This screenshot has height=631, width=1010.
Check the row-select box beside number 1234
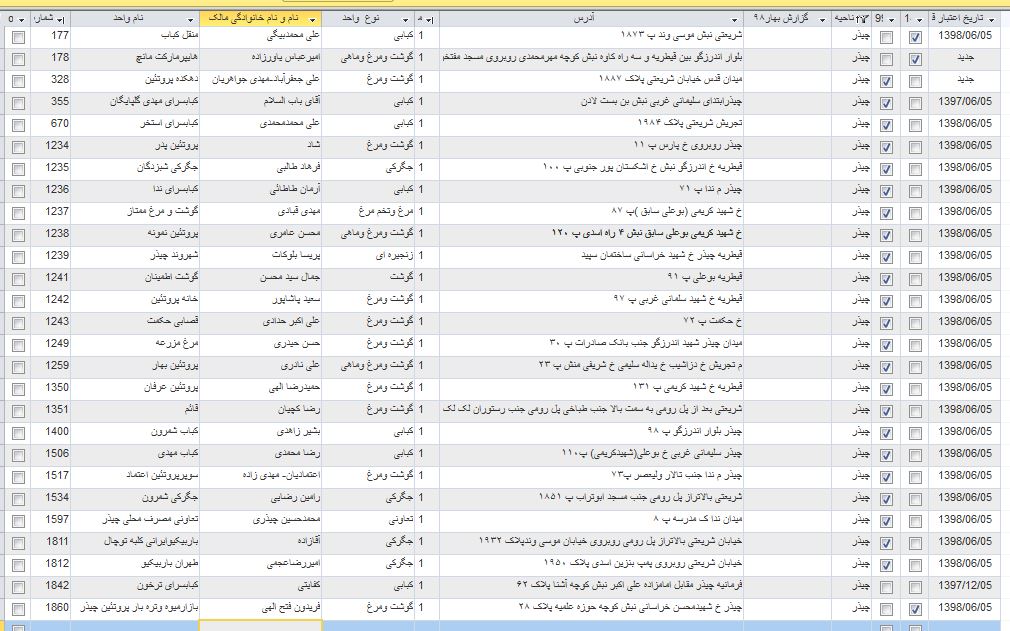point(18,147)
